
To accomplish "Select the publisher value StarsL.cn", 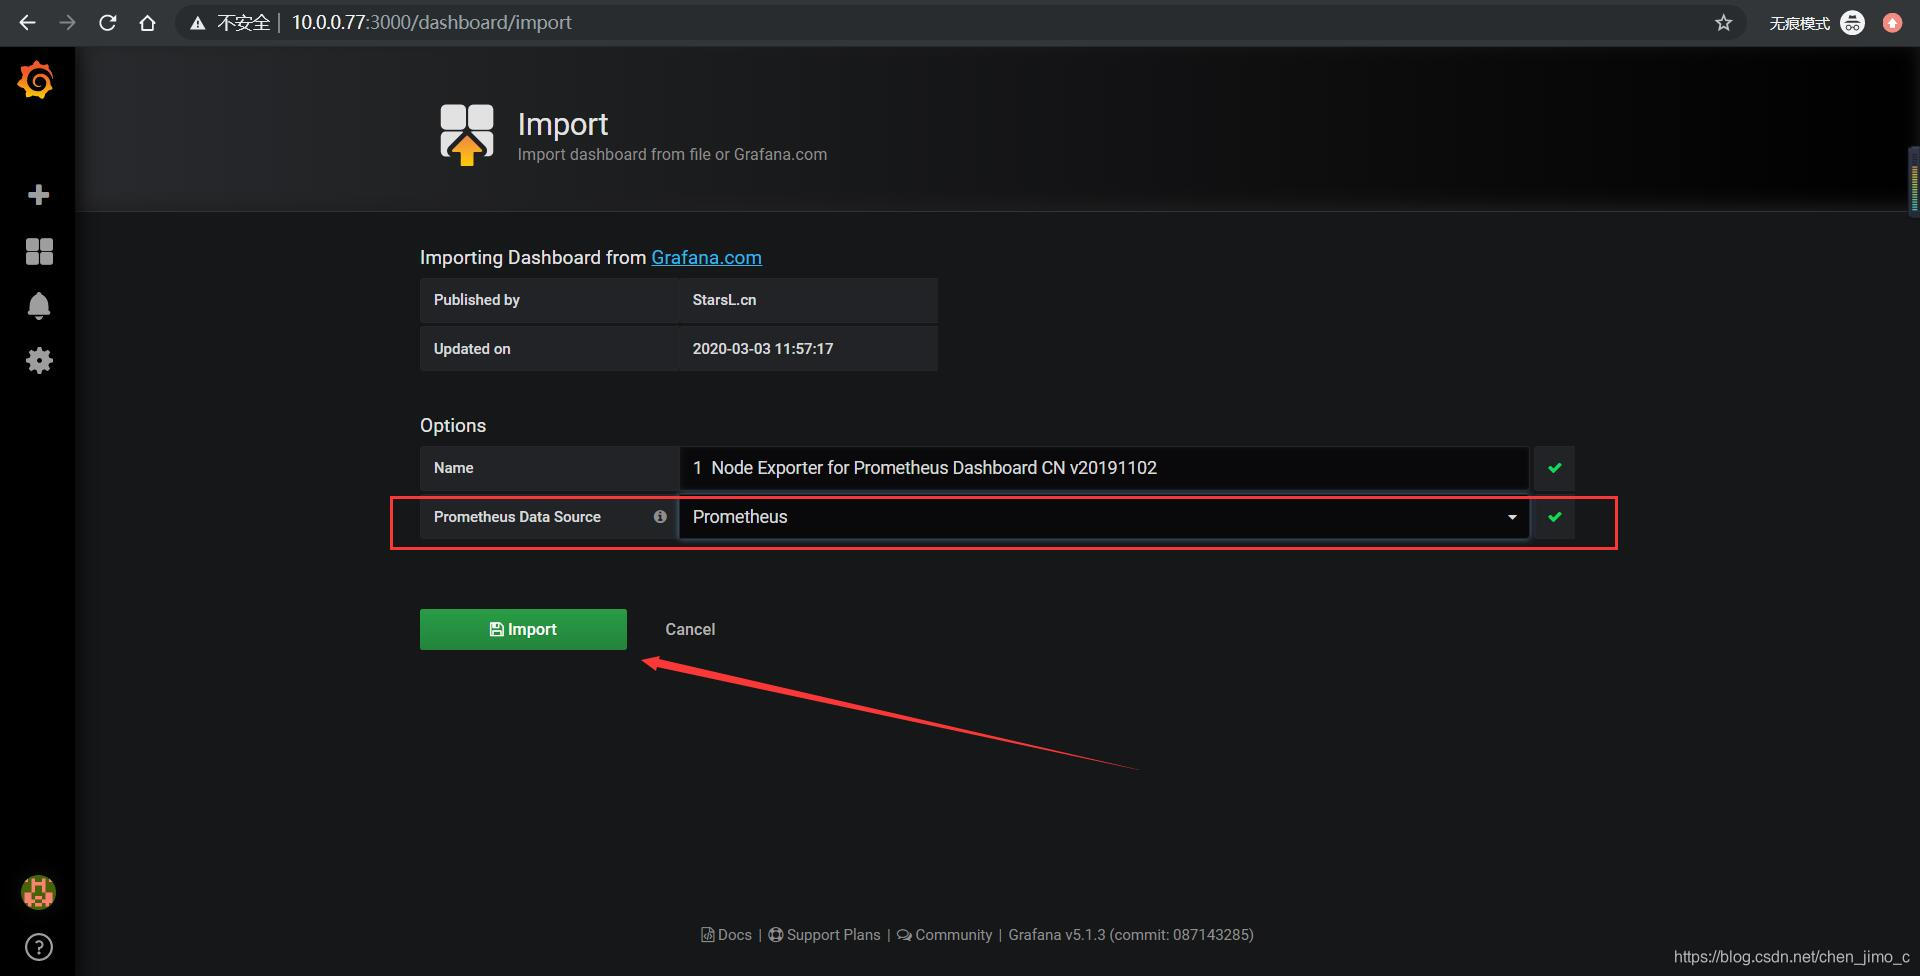I will point(724,300).
